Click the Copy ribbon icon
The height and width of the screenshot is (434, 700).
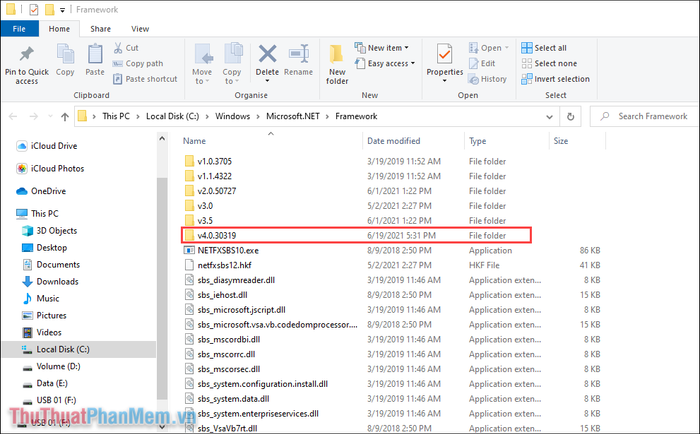(65, 60)
